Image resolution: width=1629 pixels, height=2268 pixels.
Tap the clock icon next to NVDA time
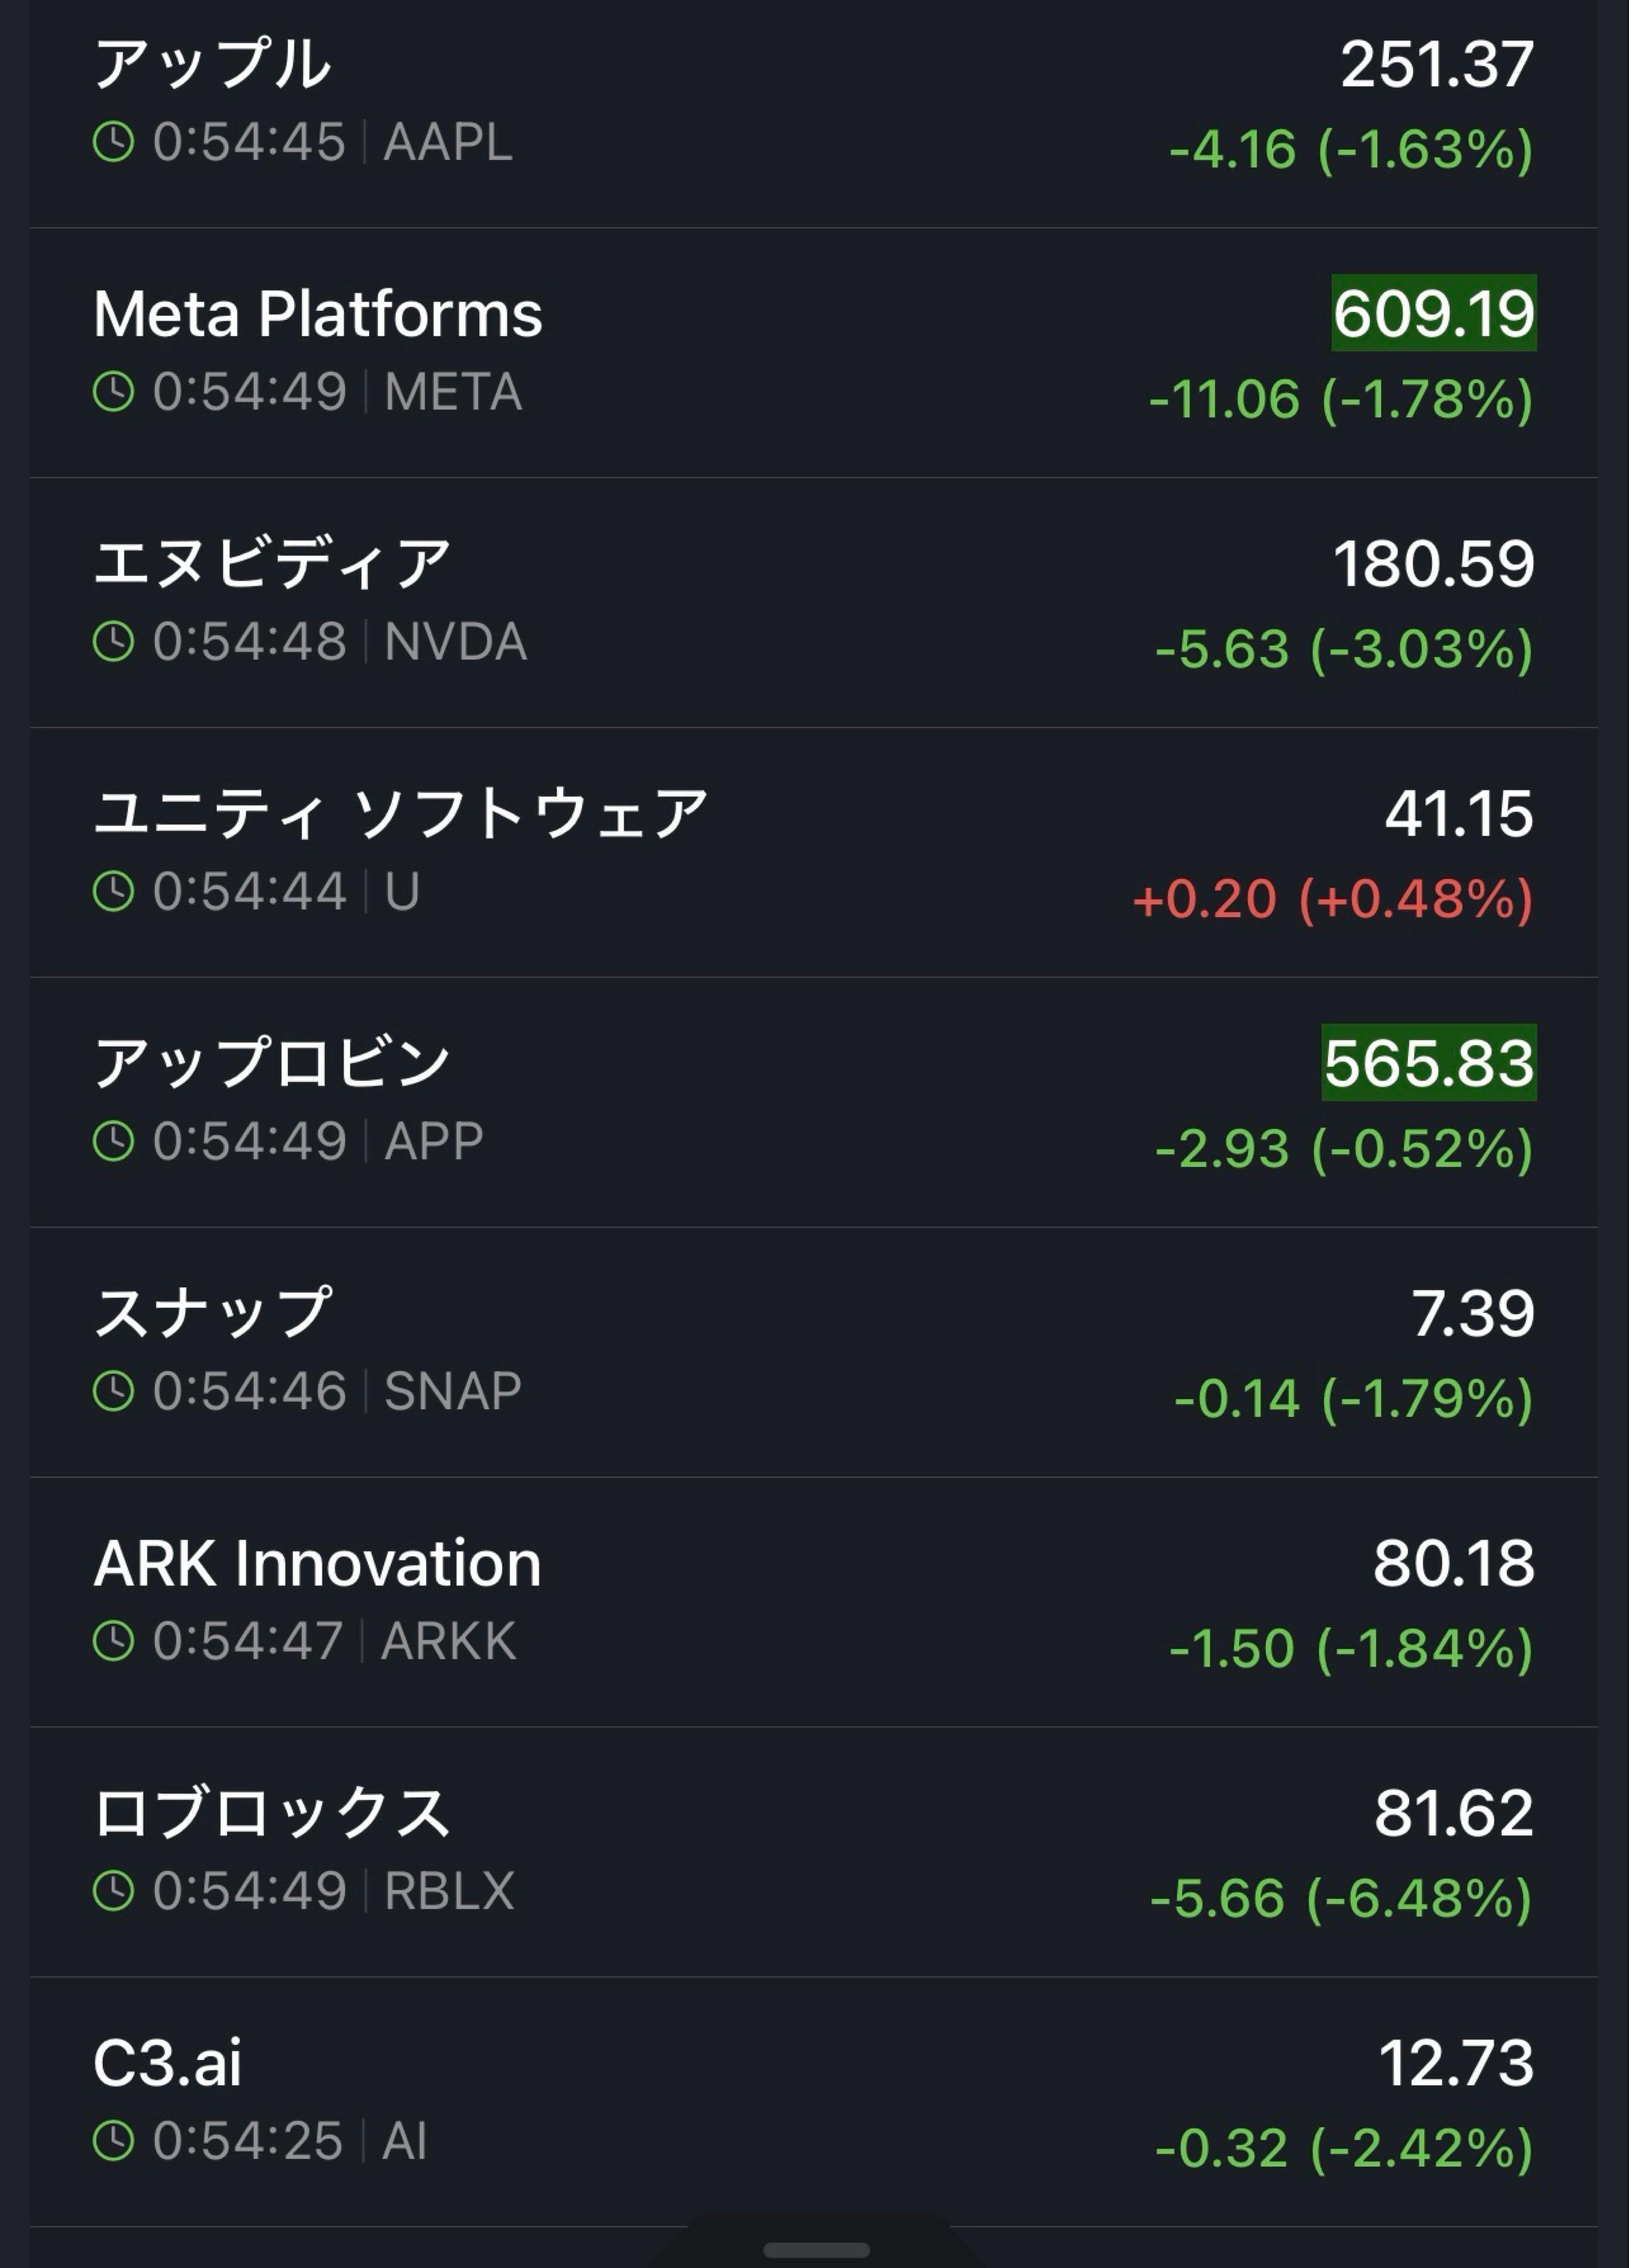click(x=113, y=641)
